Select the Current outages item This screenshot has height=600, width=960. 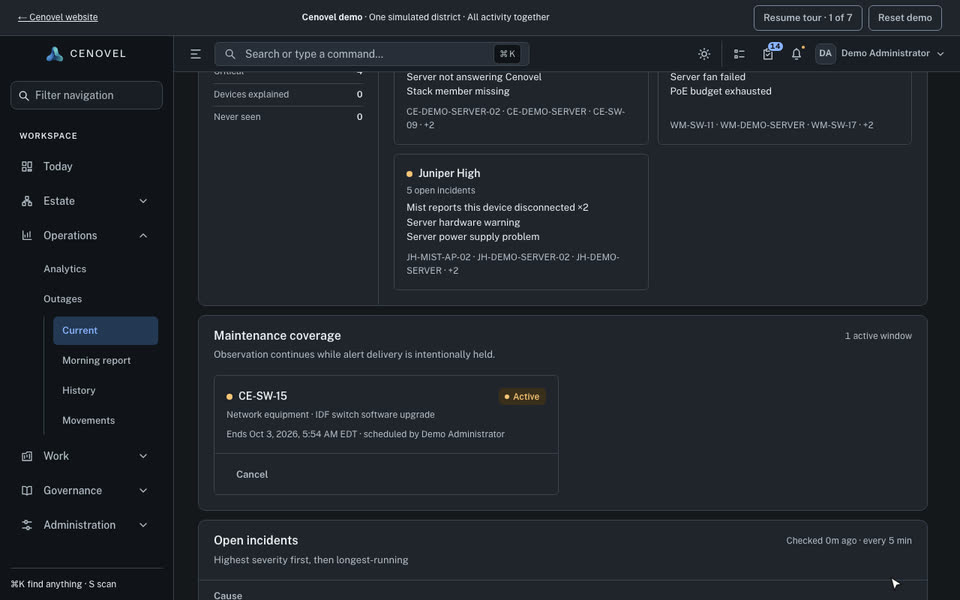point(105,331)
